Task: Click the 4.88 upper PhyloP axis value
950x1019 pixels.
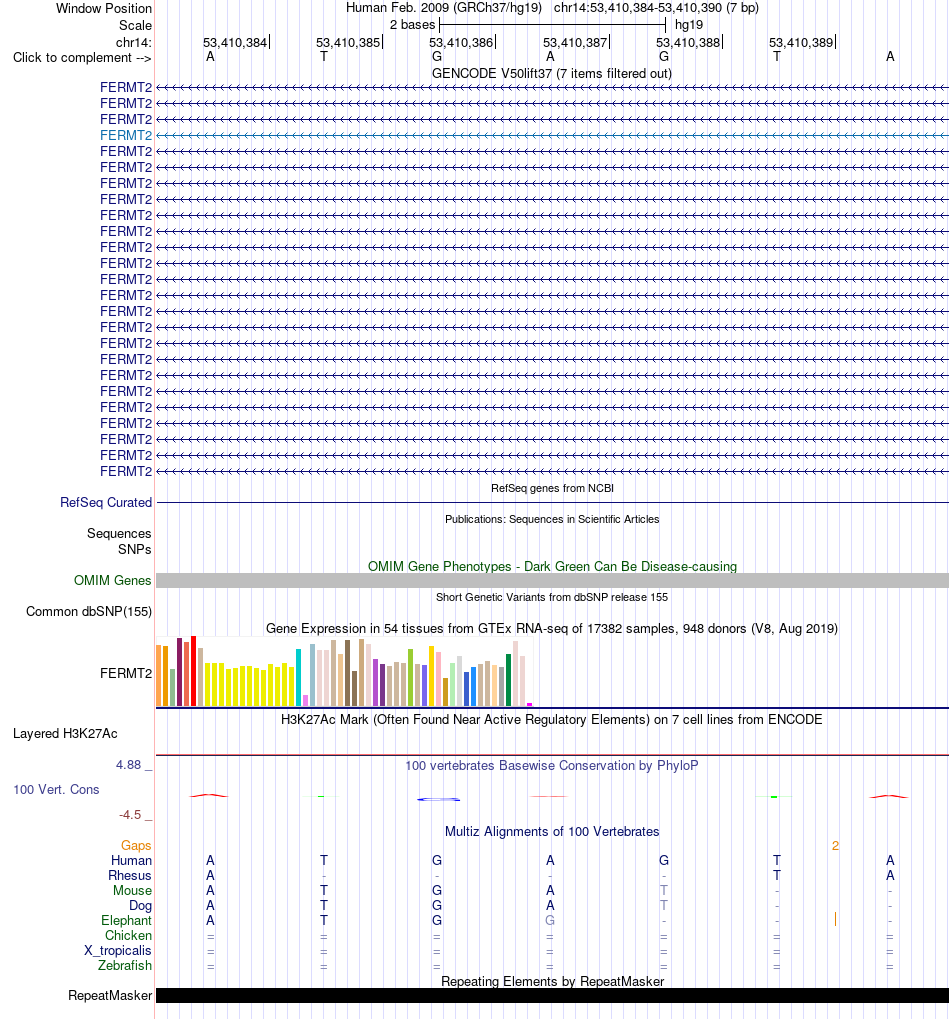Action: [x=128, y=765]
